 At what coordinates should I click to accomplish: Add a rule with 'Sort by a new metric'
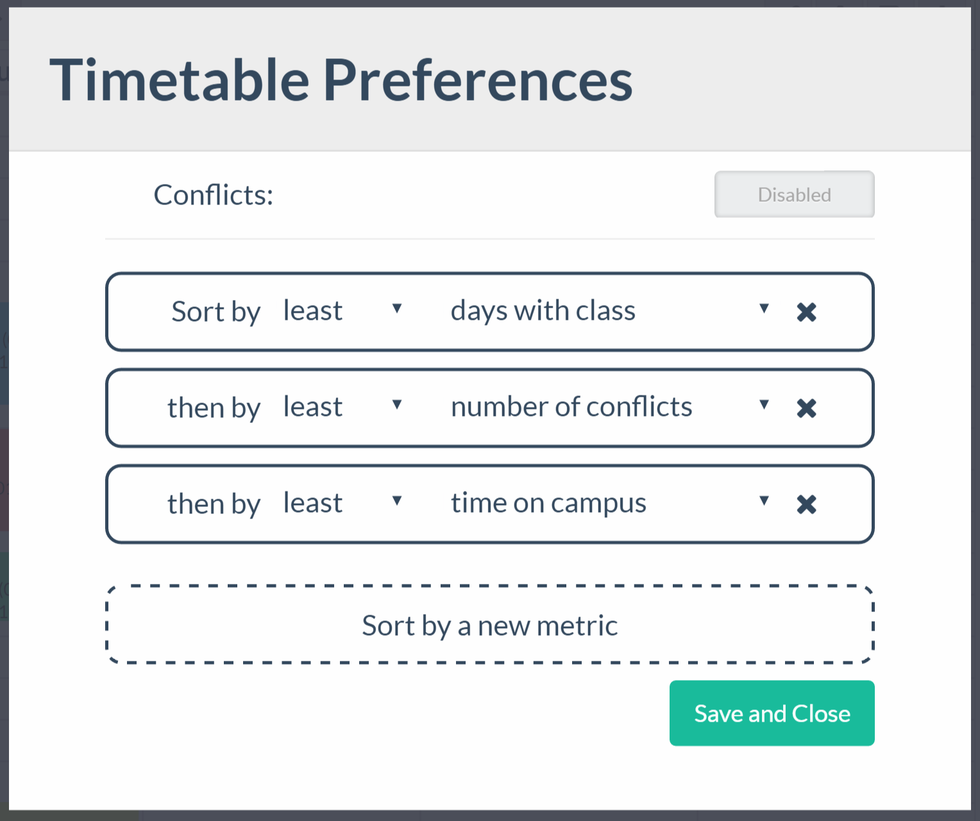(x=490, y=625)
